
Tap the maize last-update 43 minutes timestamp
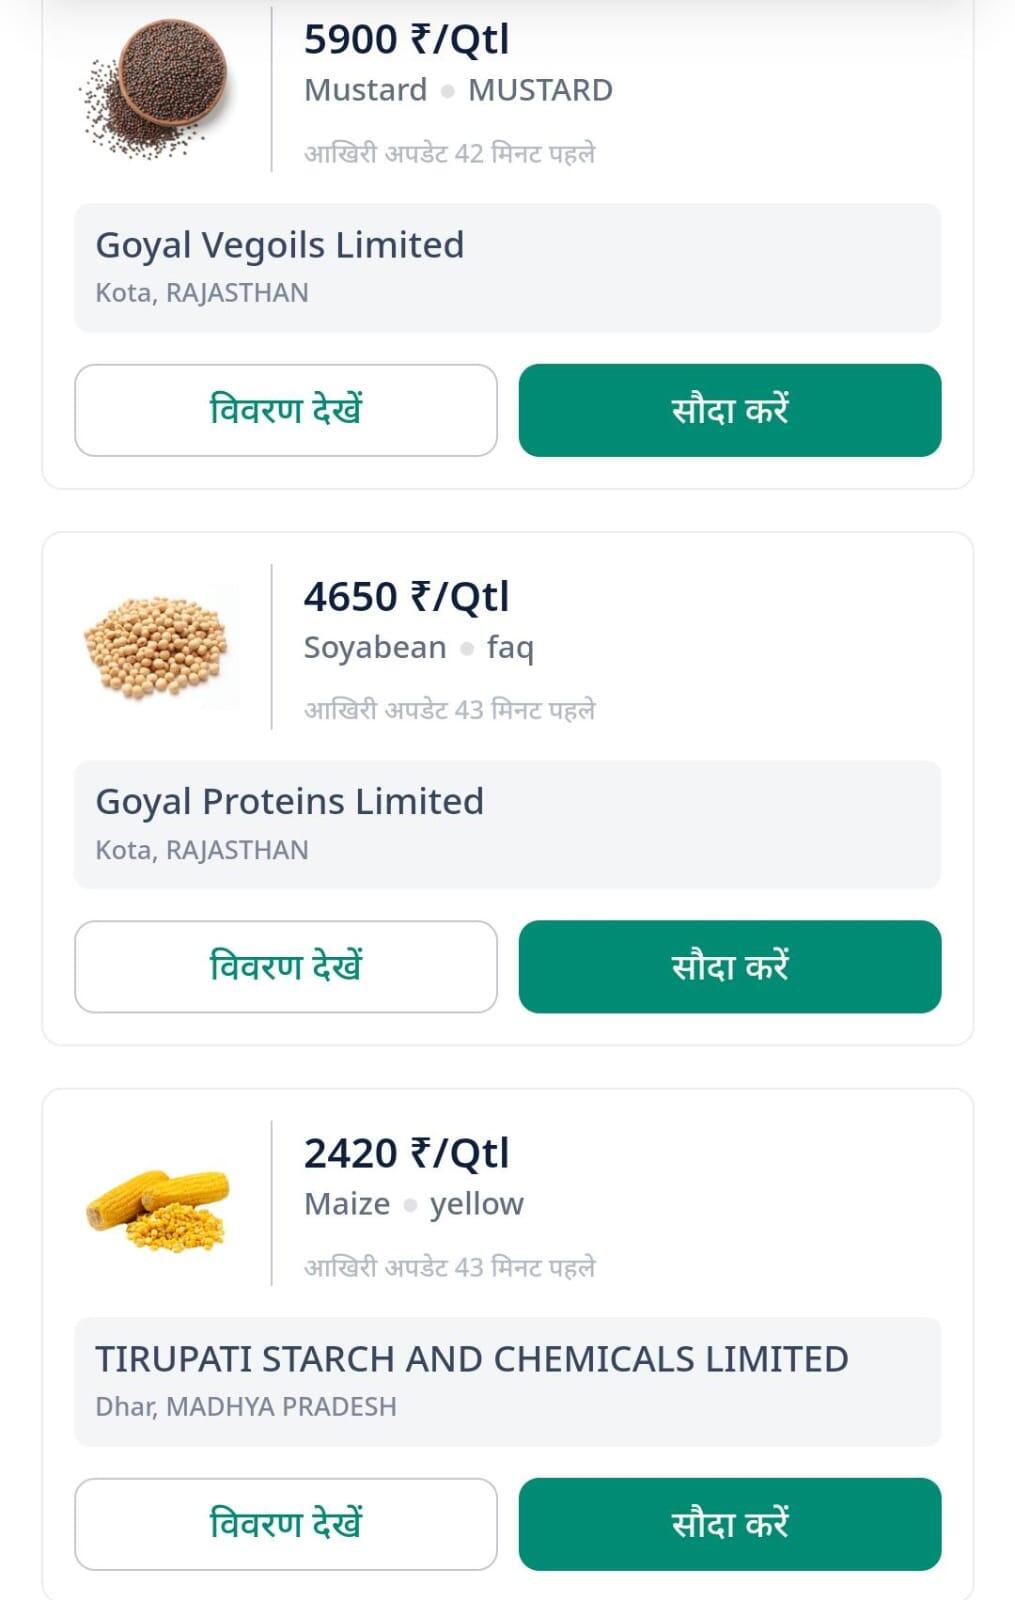pyautogui.click(x=450, y=1267)
